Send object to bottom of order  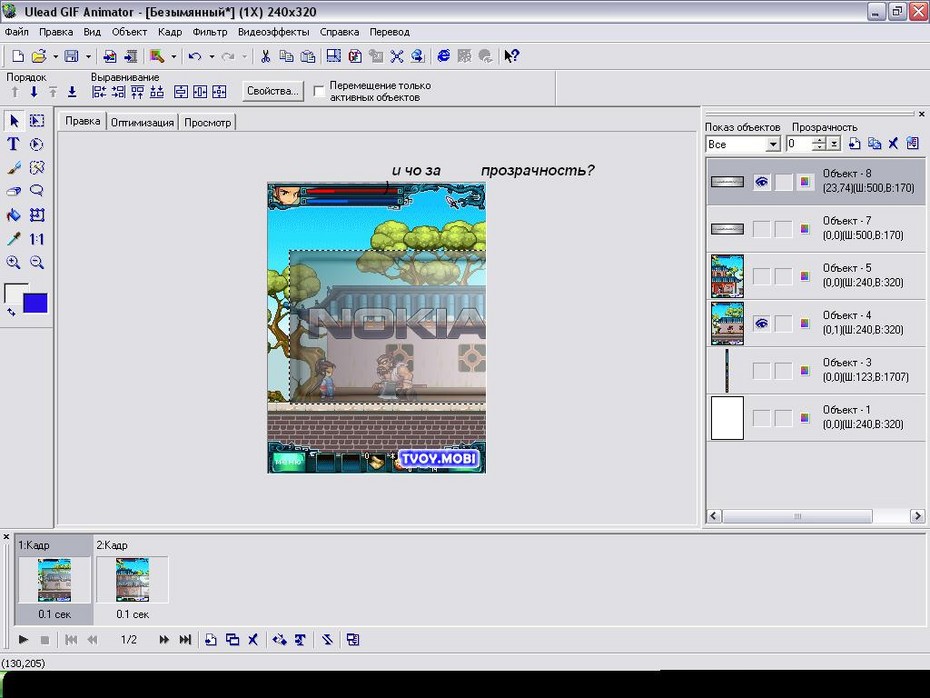pyautogui.click(x=72, y=92)
